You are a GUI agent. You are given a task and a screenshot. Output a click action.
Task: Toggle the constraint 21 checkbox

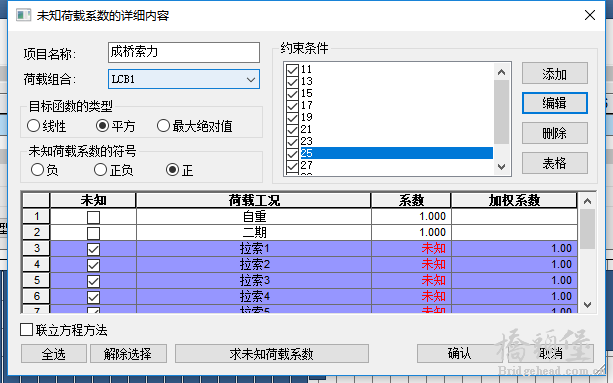click(292, 130)
